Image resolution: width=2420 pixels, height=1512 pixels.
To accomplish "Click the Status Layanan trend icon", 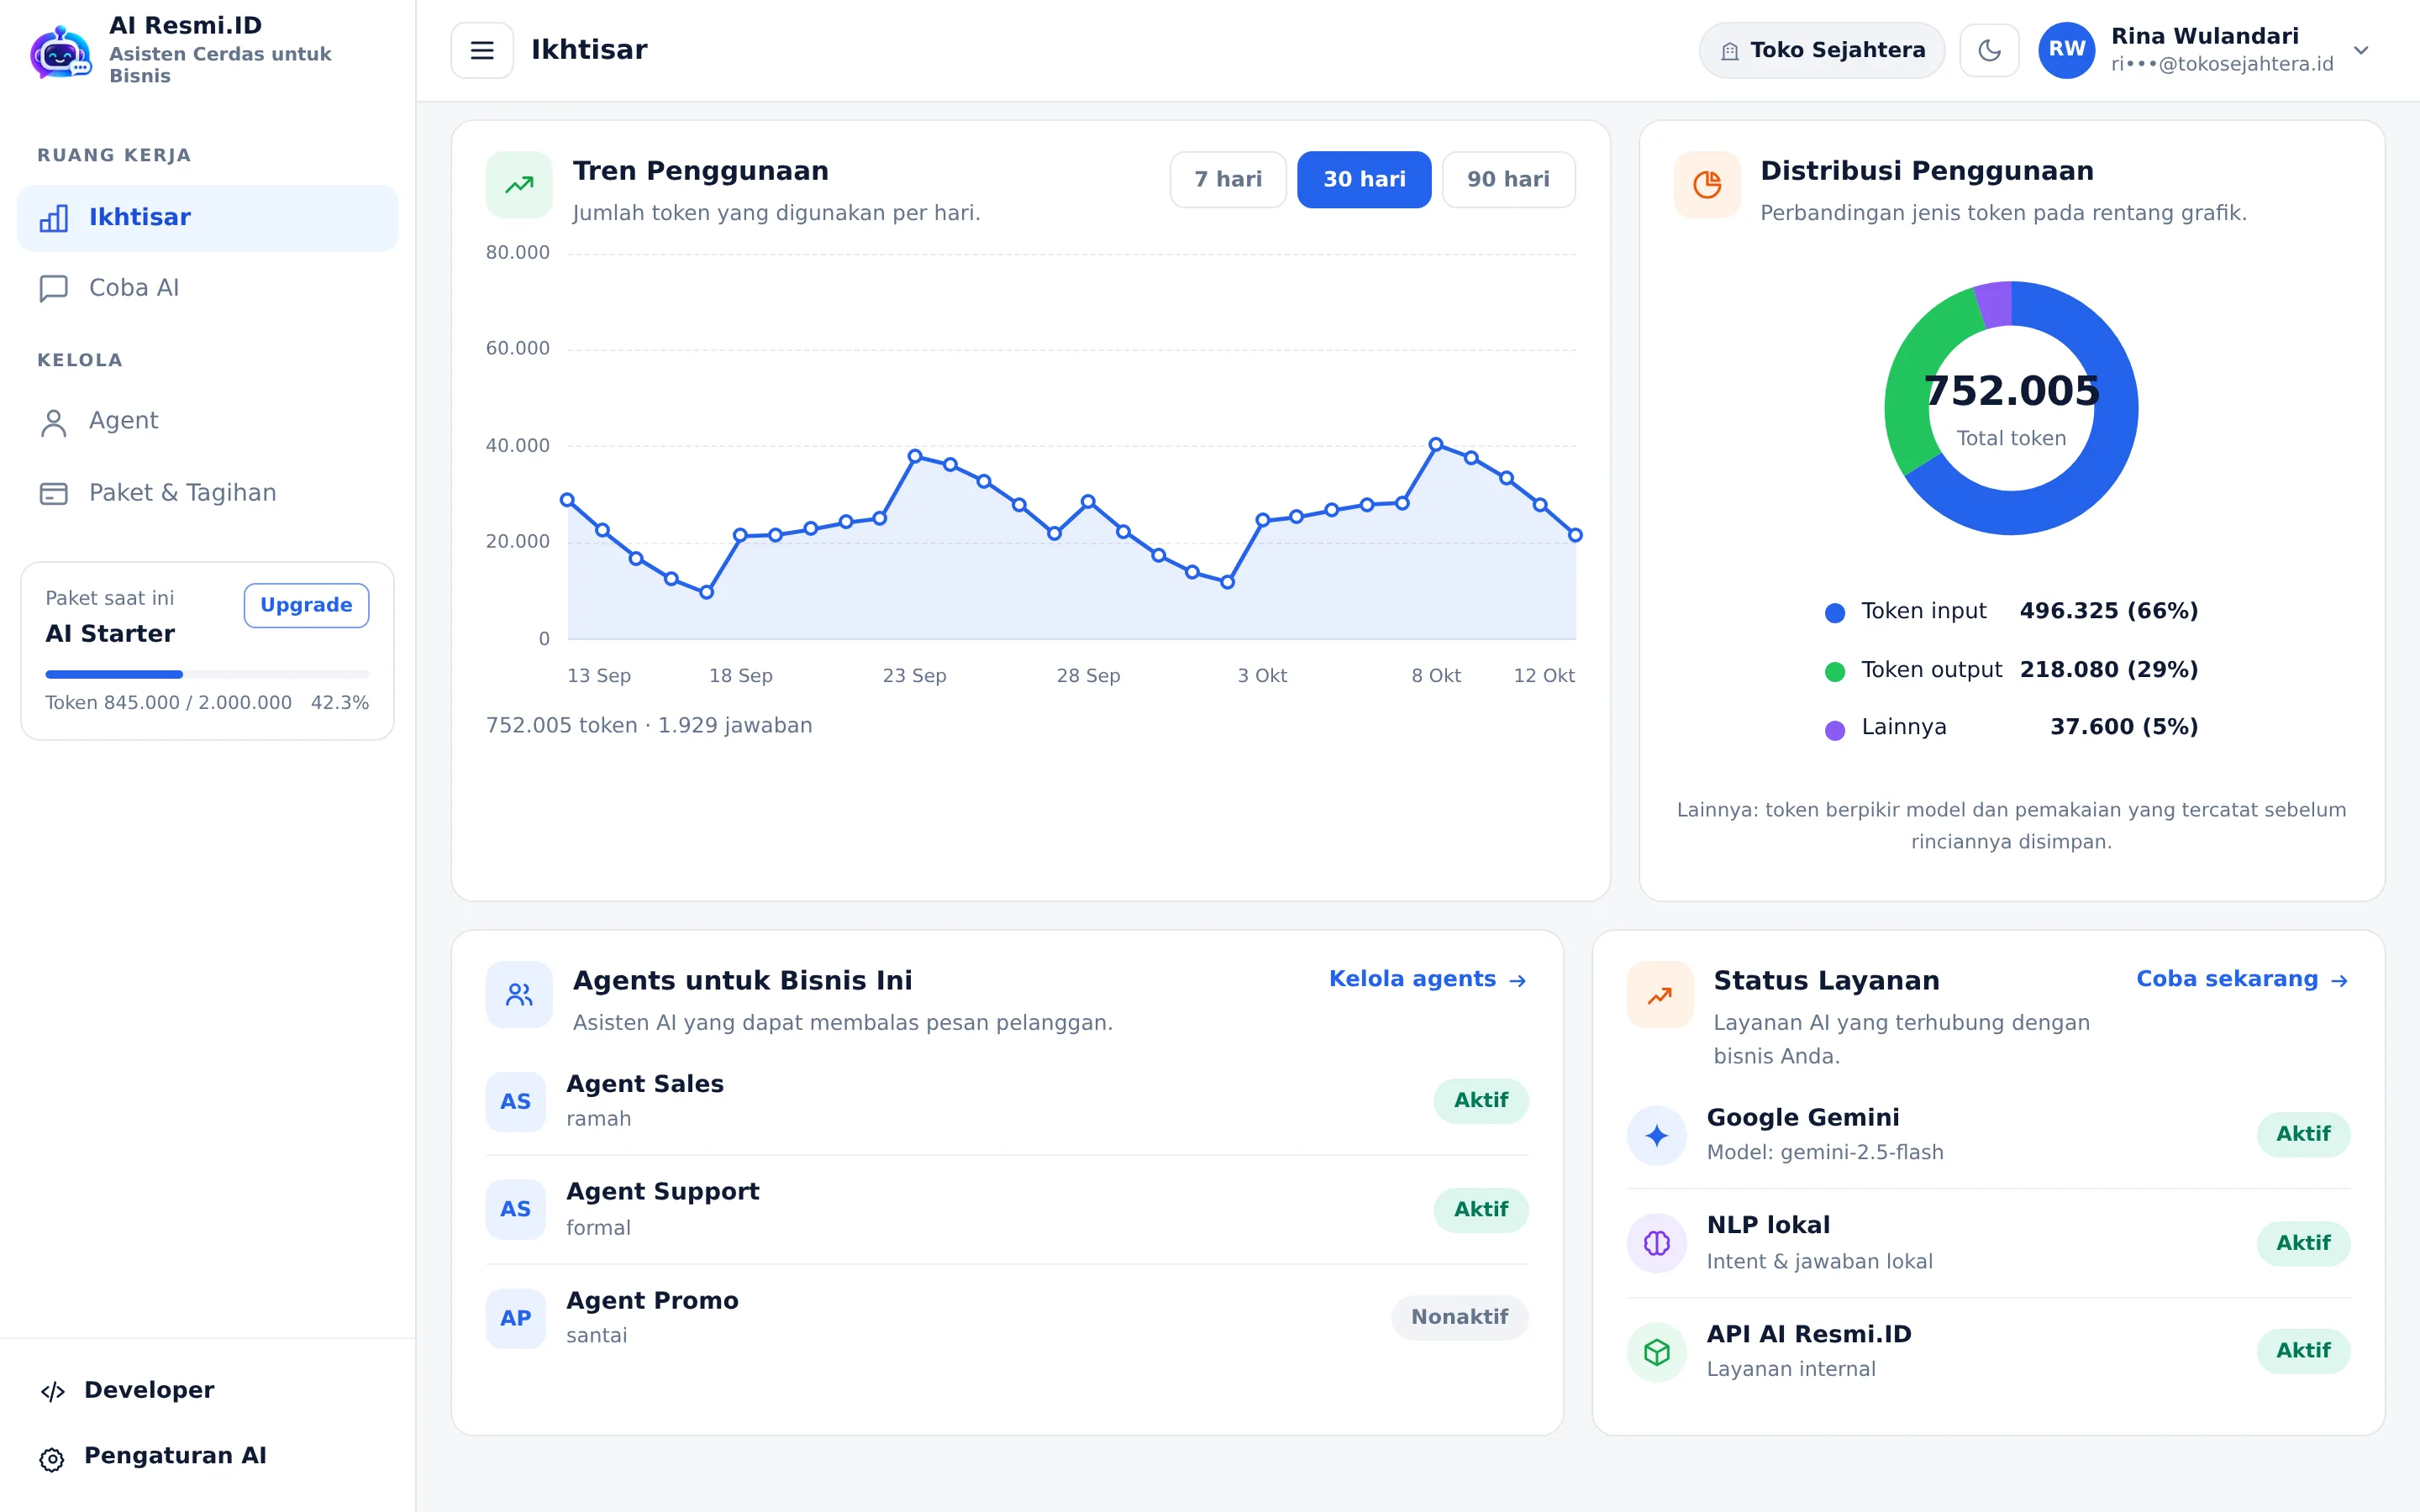I will pyautogui.click(x=1660, y=994).
